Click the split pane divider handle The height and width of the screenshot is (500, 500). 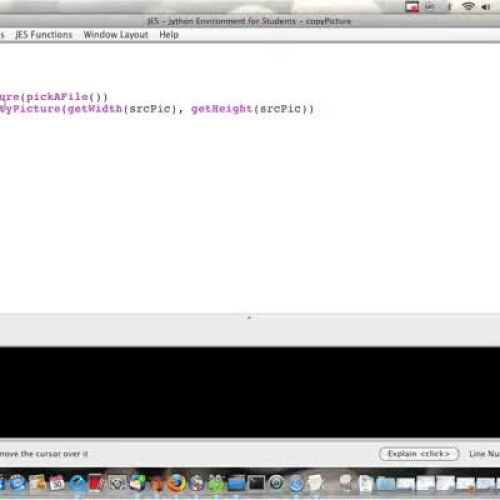(x=249, y=317)
